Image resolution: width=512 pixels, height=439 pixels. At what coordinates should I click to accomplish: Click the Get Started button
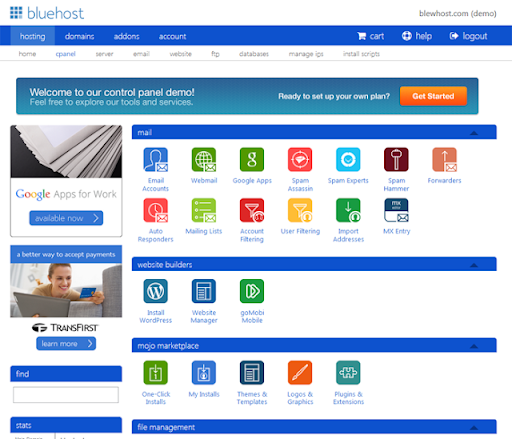[x=433, y=96]
